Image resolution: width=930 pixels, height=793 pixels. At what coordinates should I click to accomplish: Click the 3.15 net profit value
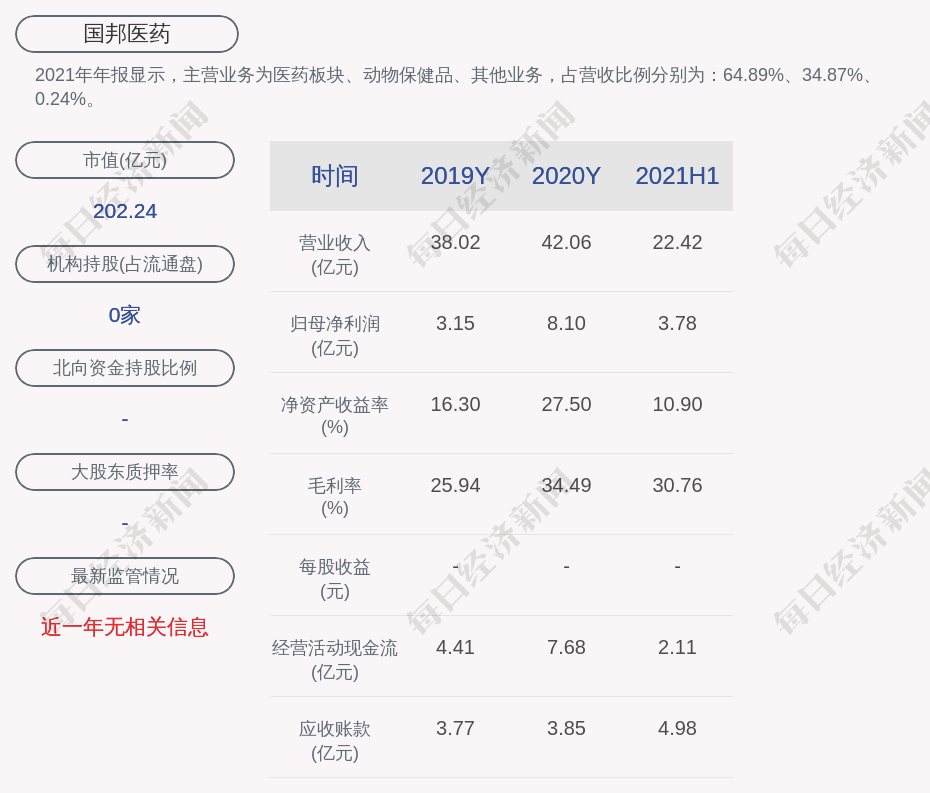tap(455, 323)
